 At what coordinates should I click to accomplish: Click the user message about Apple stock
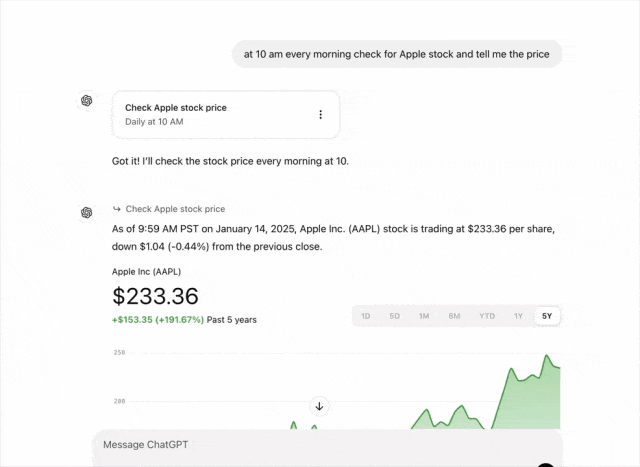[x=396, y=54]
